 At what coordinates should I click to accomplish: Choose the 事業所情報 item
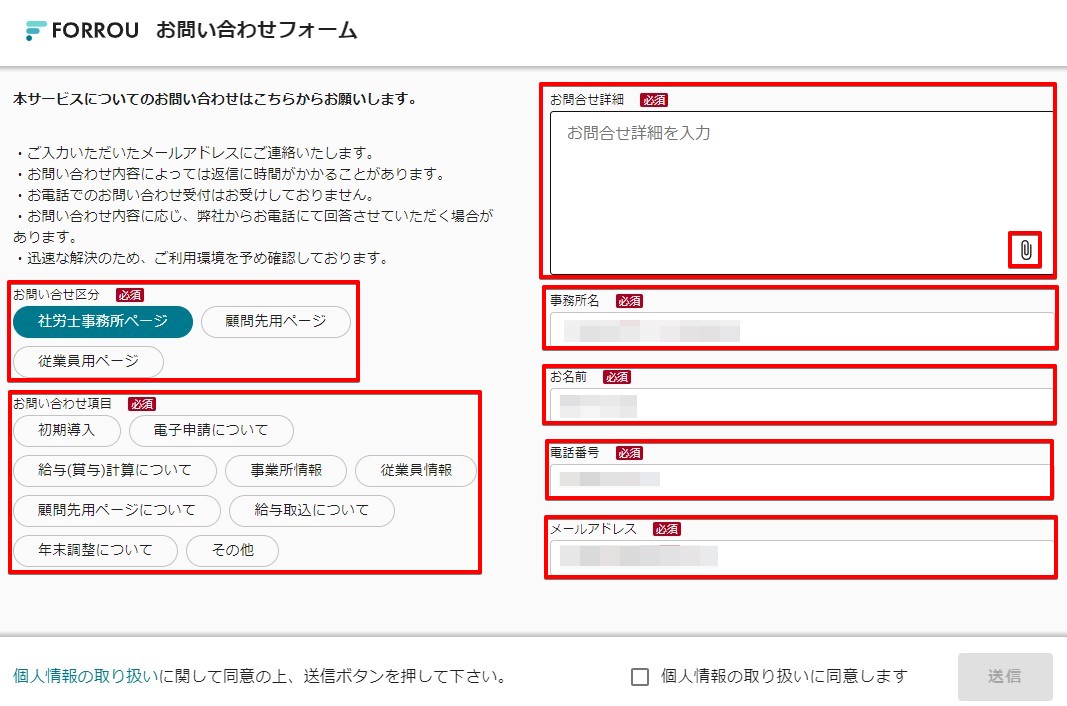[286, 470]
